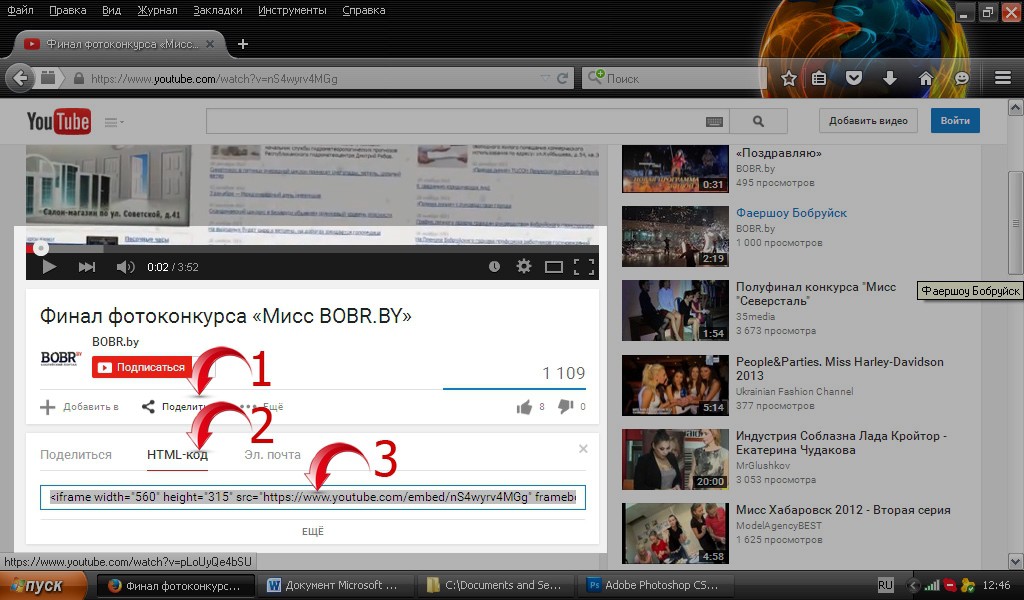Switch to Документ Microsoft Word taskbar item
The width and height of the screenshot is (1024, 600).
pos(334,585)
